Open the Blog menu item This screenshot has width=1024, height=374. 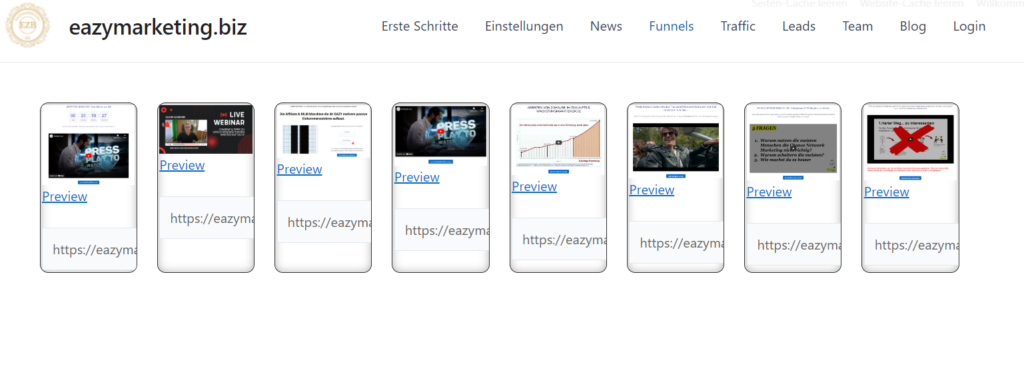coord(913,27)
